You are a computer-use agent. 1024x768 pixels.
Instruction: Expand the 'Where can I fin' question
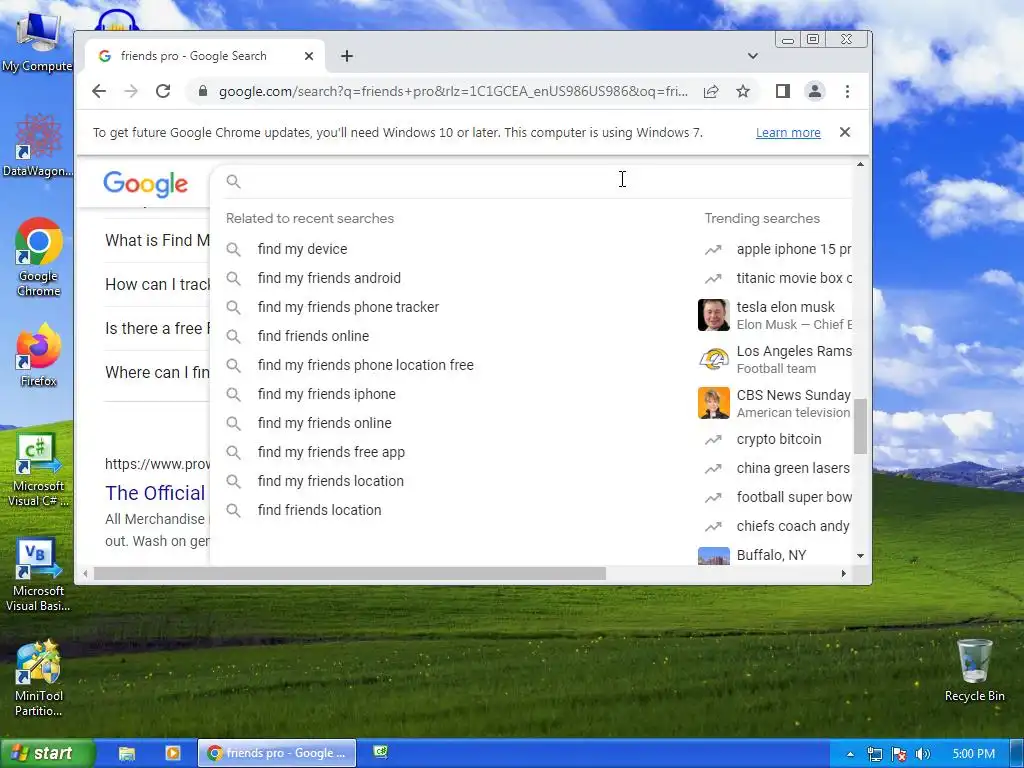(x=157, y=372)
